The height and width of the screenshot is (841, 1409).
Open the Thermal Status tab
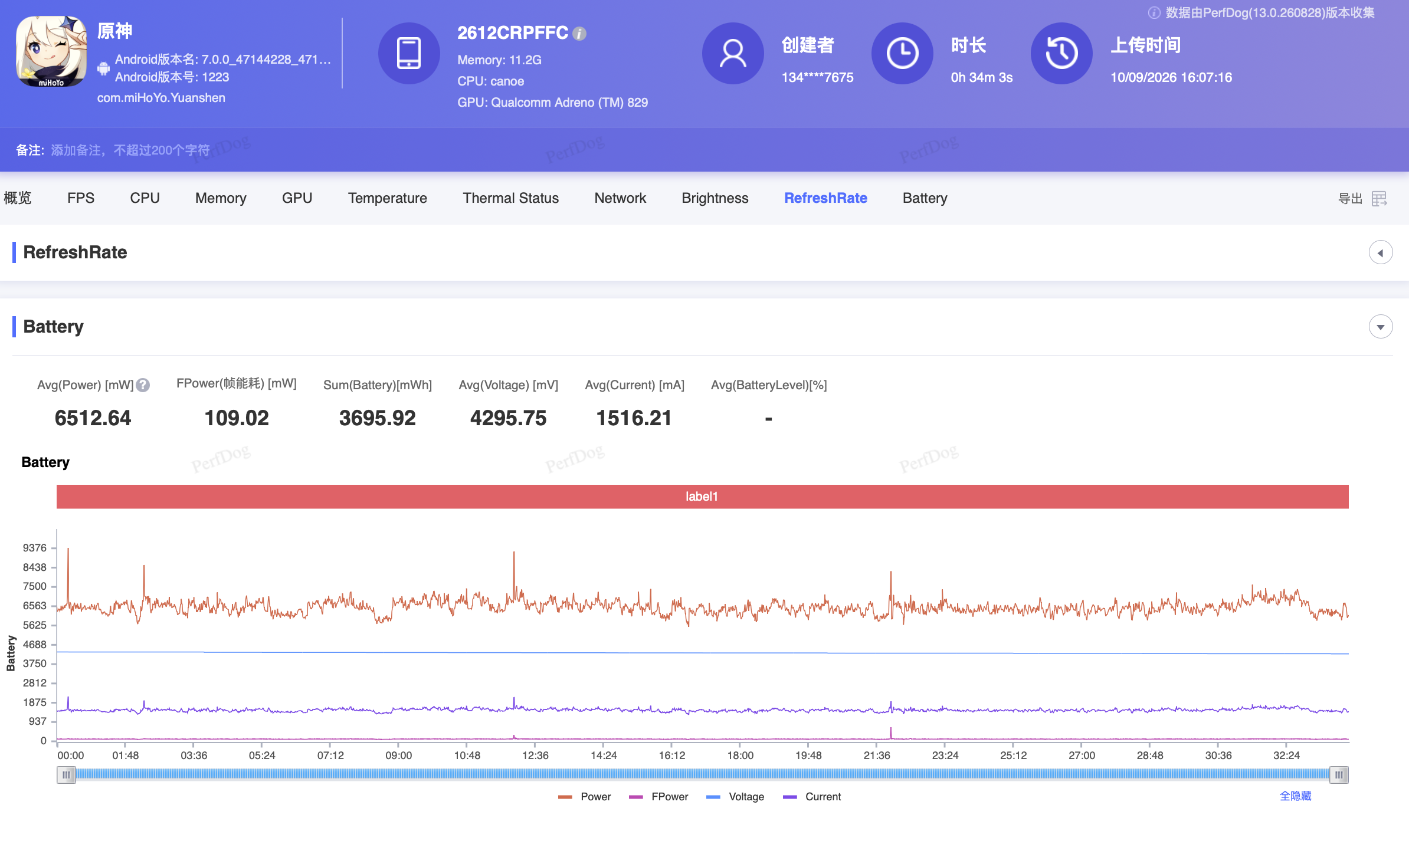511,198
